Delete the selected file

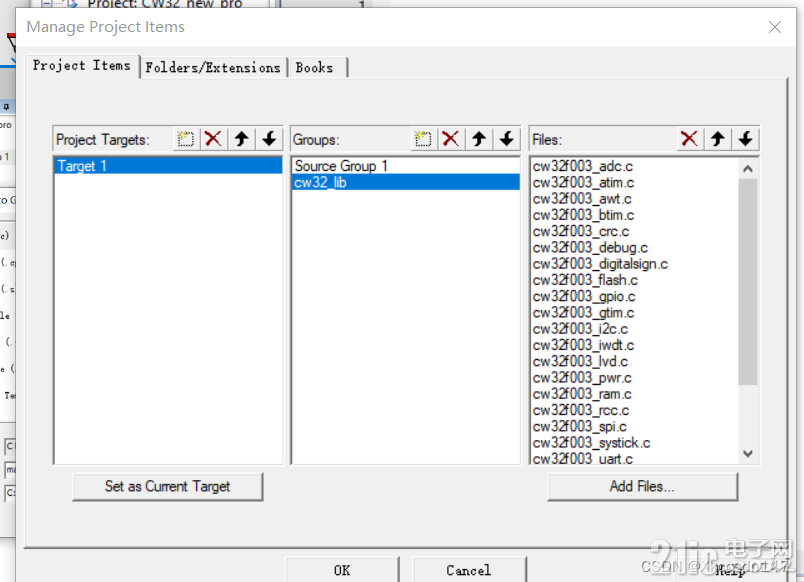pyautogui.click(x=689, y=139)
